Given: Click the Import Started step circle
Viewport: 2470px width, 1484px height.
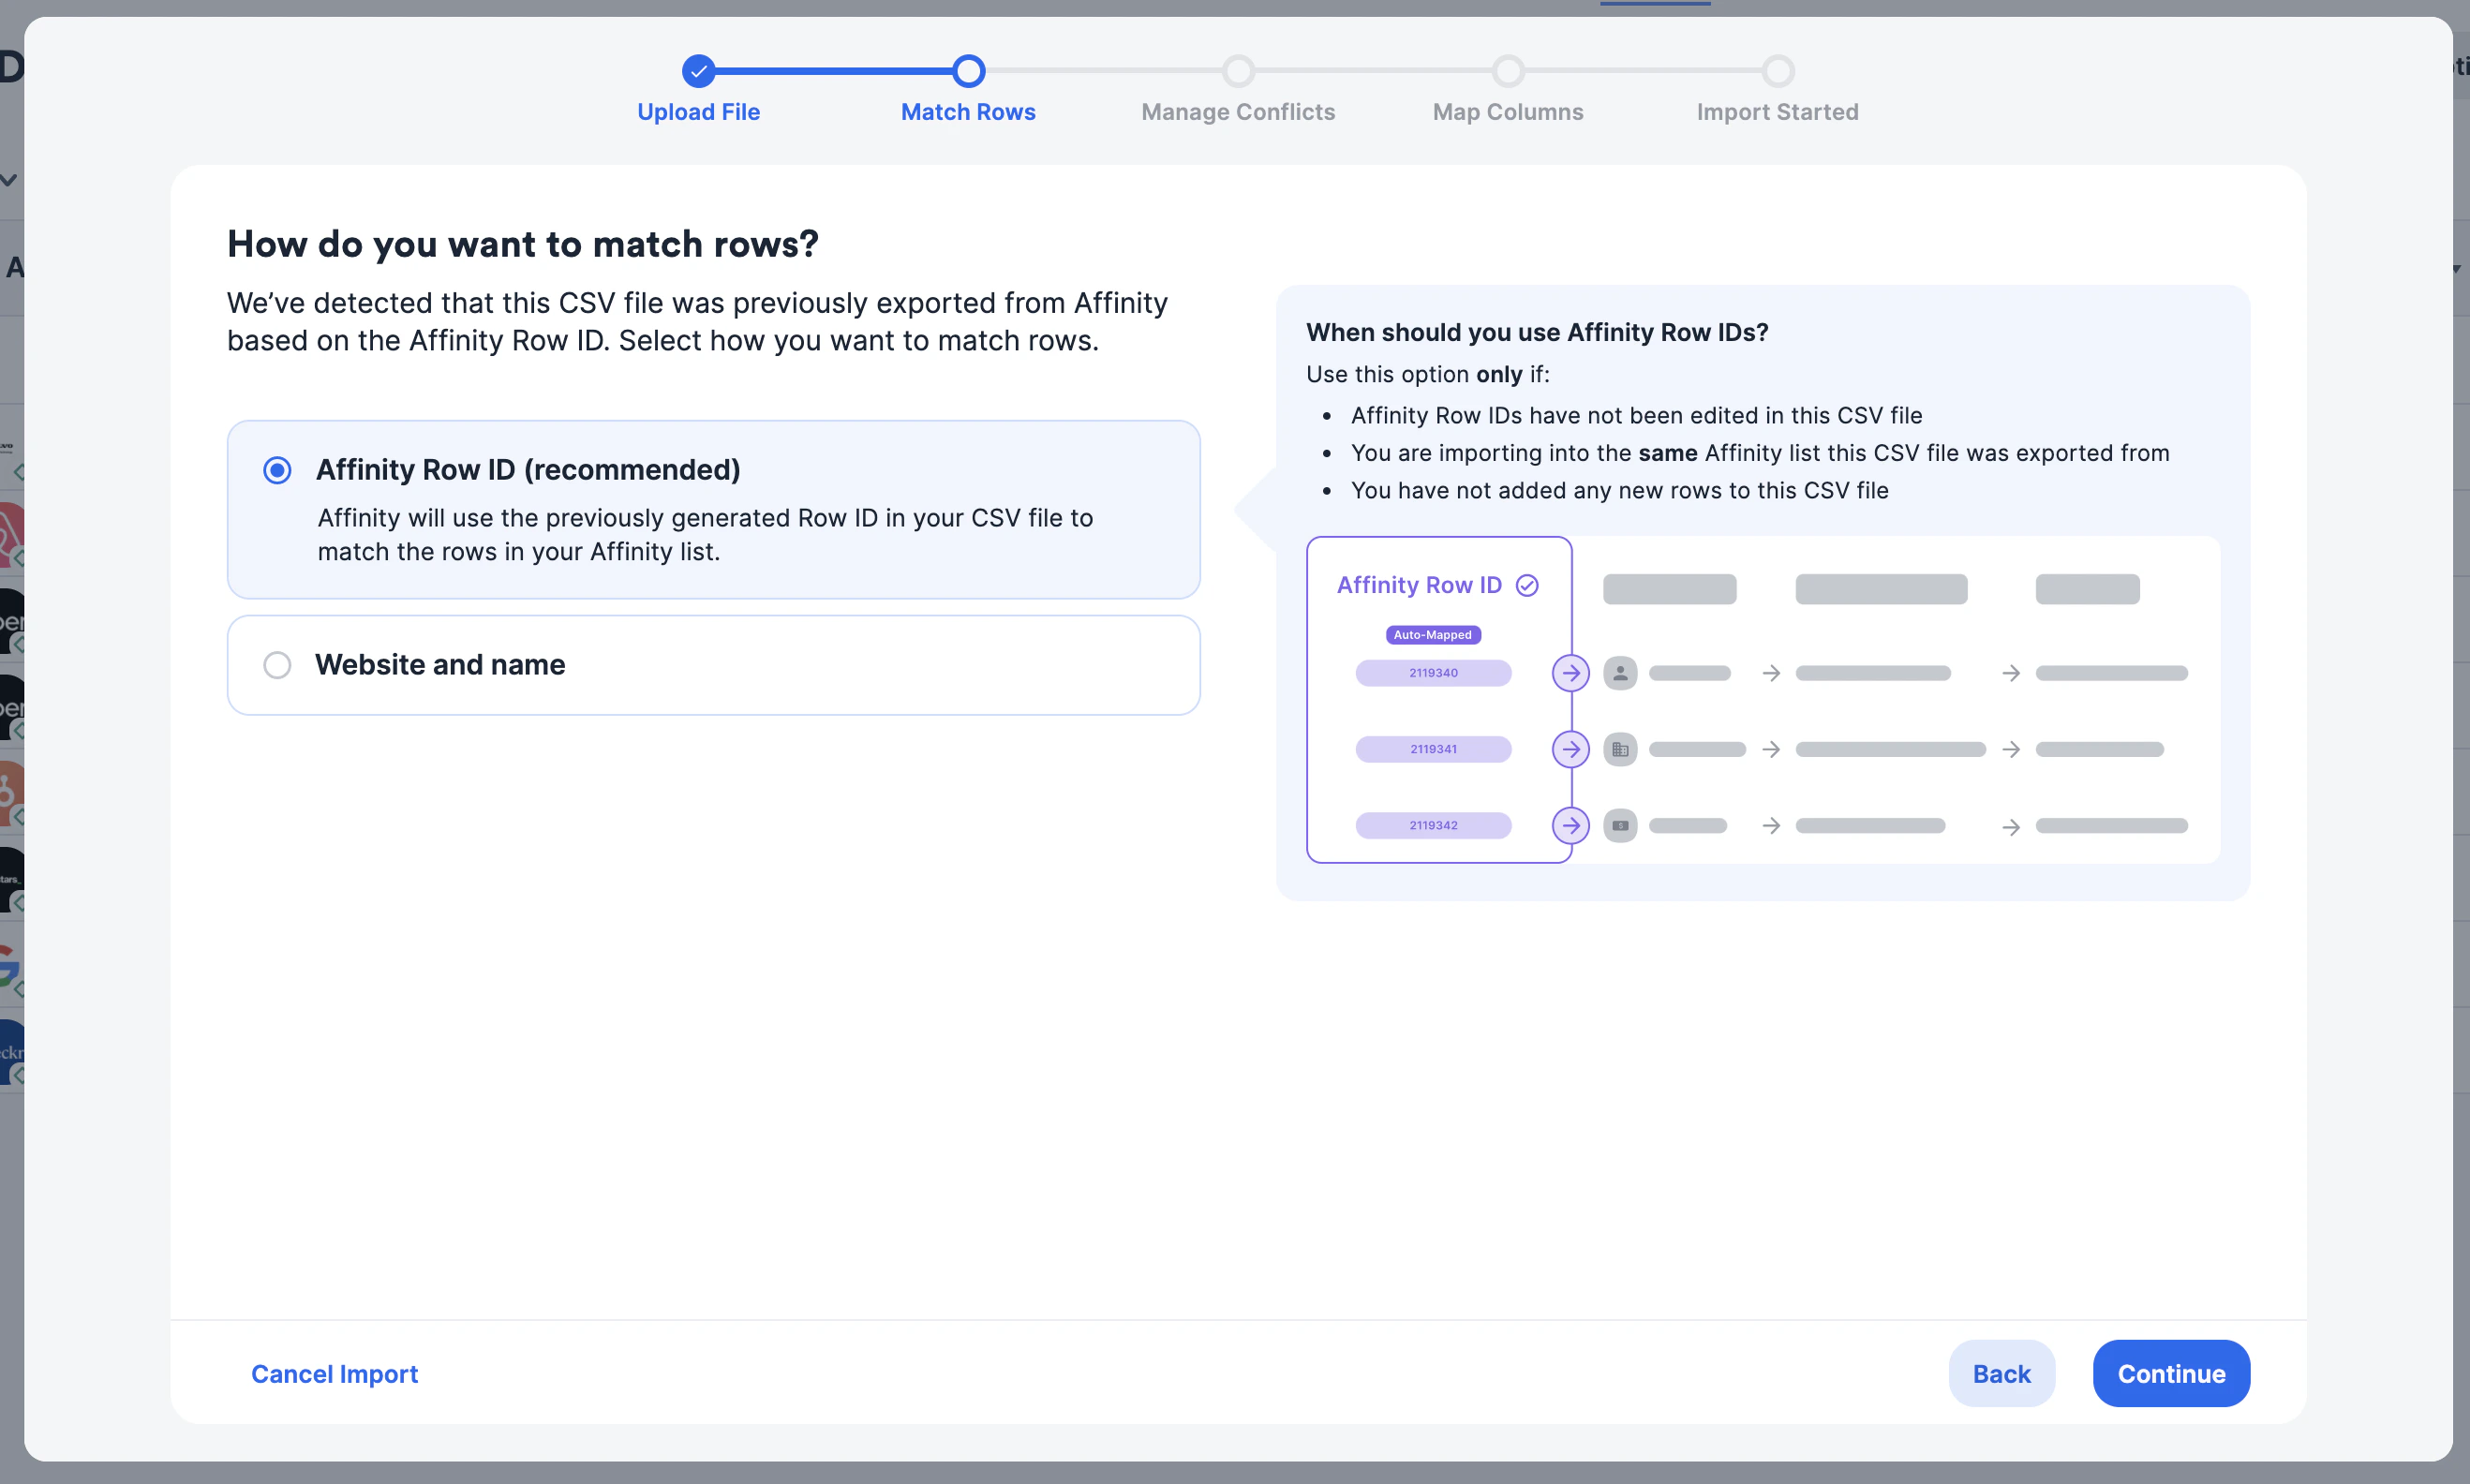Looking at the screenshot, I should [x=1778, y=71].
